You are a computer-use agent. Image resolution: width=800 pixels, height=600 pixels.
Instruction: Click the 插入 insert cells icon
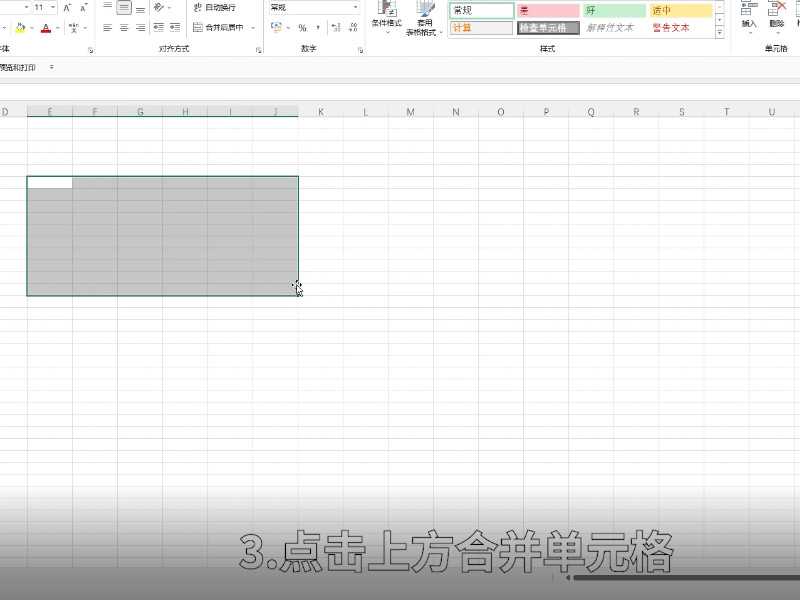click(748, 14)
